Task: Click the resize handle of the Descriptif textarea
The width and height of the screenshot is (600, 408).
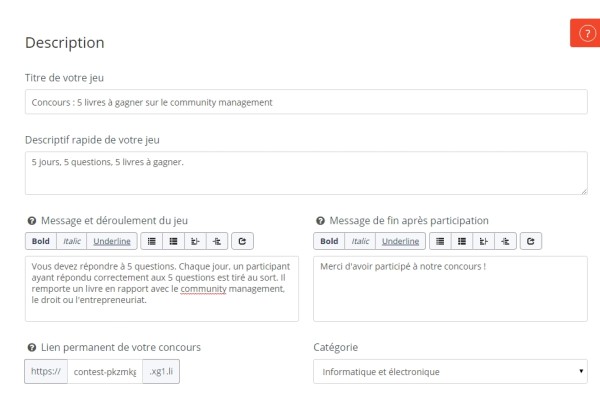Action: pyautogui.click(x=583, y=190)
